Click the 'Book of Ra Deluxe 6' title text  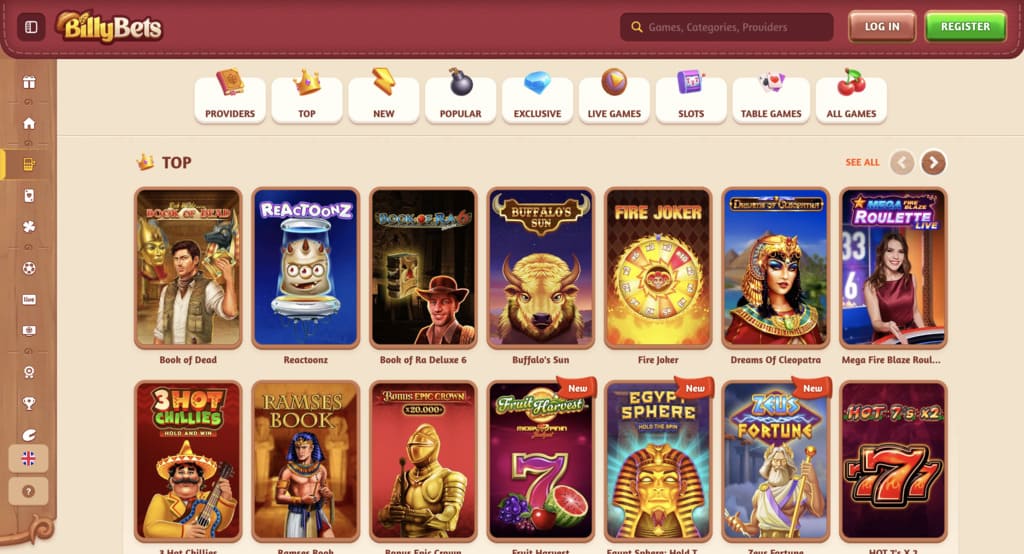(423, 360)
